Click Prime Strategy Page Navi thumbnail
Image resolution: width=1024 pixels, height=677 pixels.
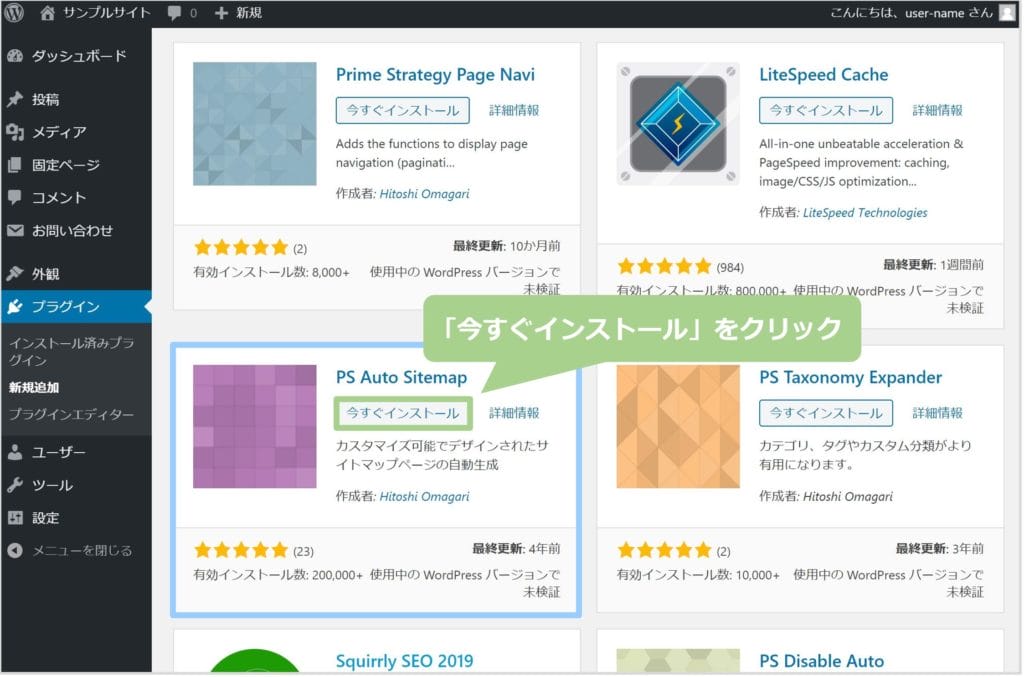(255, 124)
